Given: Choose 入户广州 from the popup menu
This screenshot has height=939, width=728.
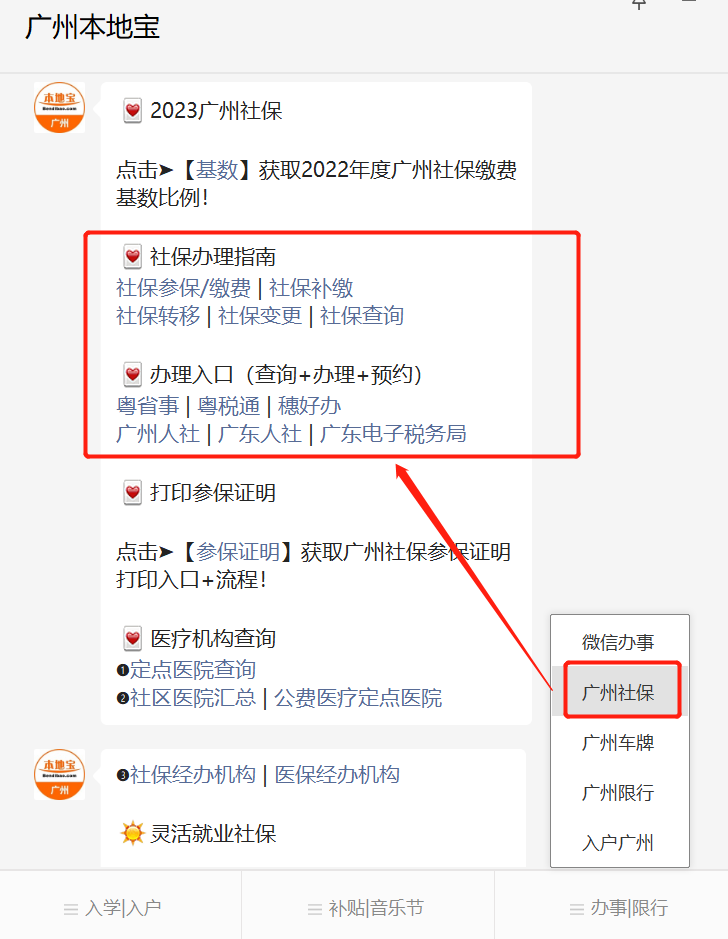Looking at the screenshot, I should (620, 843).
